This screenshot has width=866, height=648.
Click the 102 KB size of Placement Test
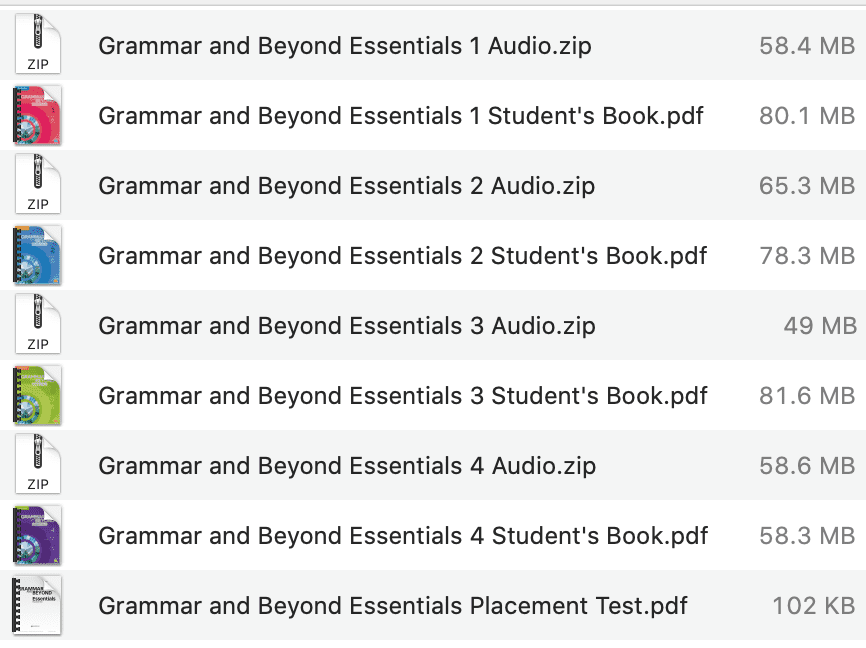(813, 606)
